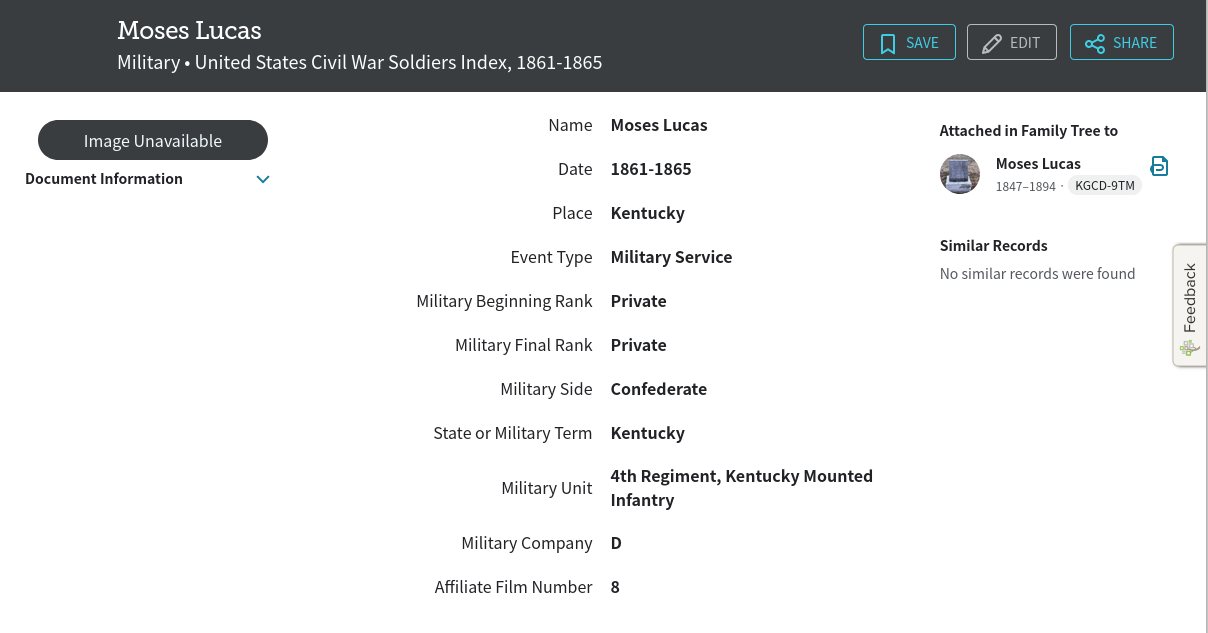Click the SAVE button label

[922, 43]
